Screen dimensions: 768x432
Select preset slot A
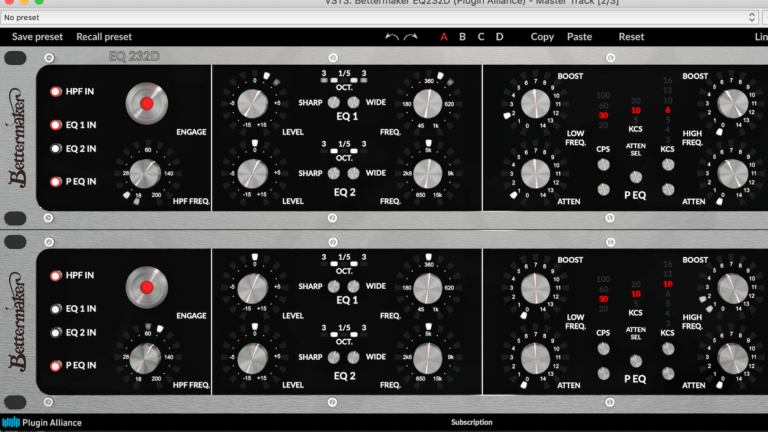[x=444, y=37]
